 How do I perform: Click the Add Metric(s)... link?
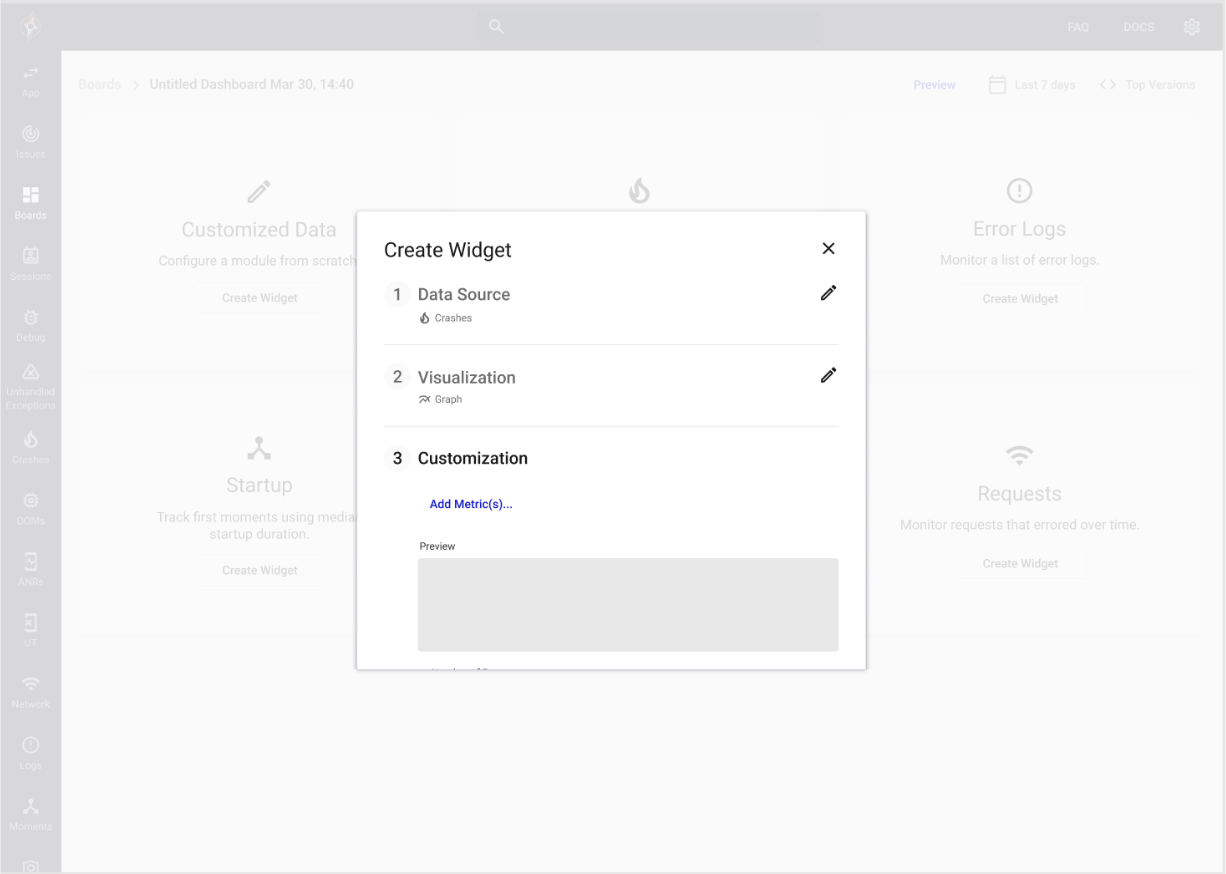pos(471,504)
